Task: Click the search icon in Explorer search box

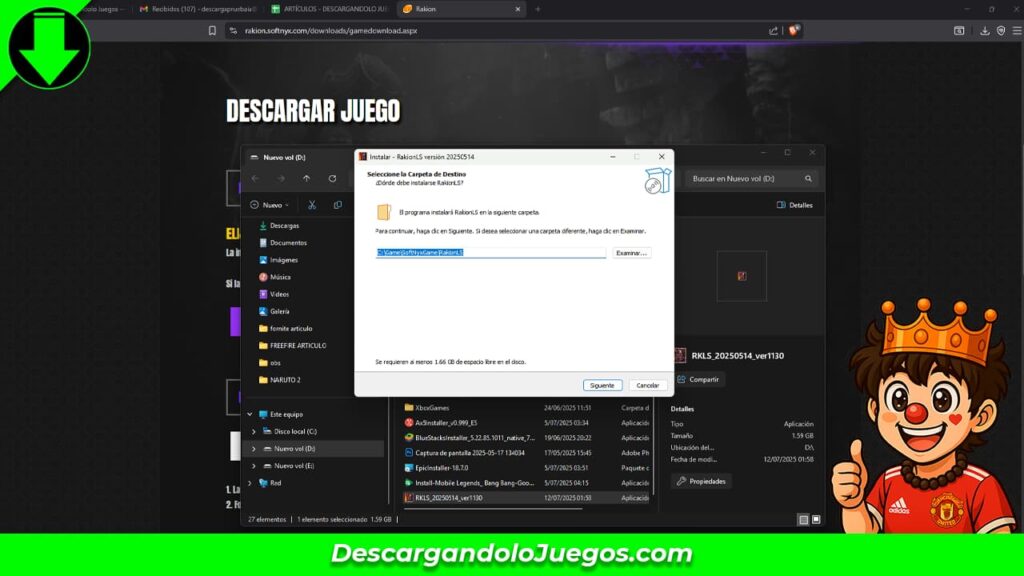Action: click(x=808, y=178)
